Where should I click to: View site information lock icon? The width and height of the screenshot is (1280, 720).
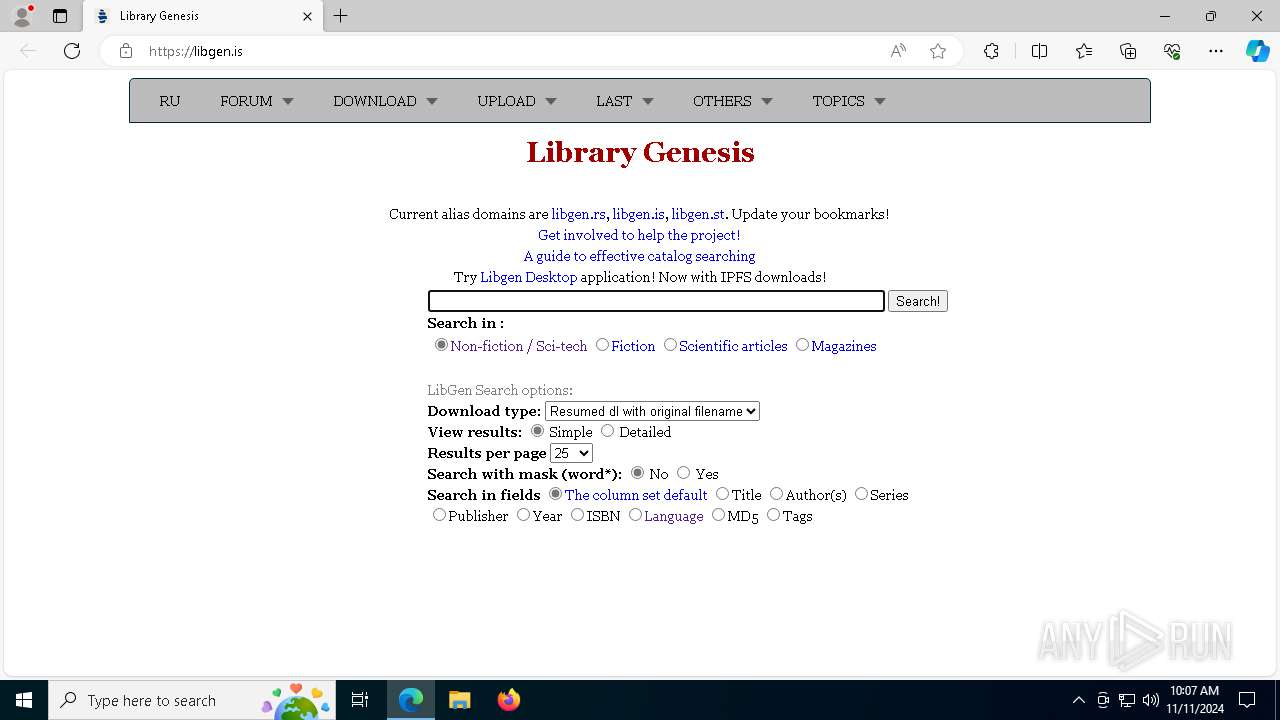tap(126, 51)
